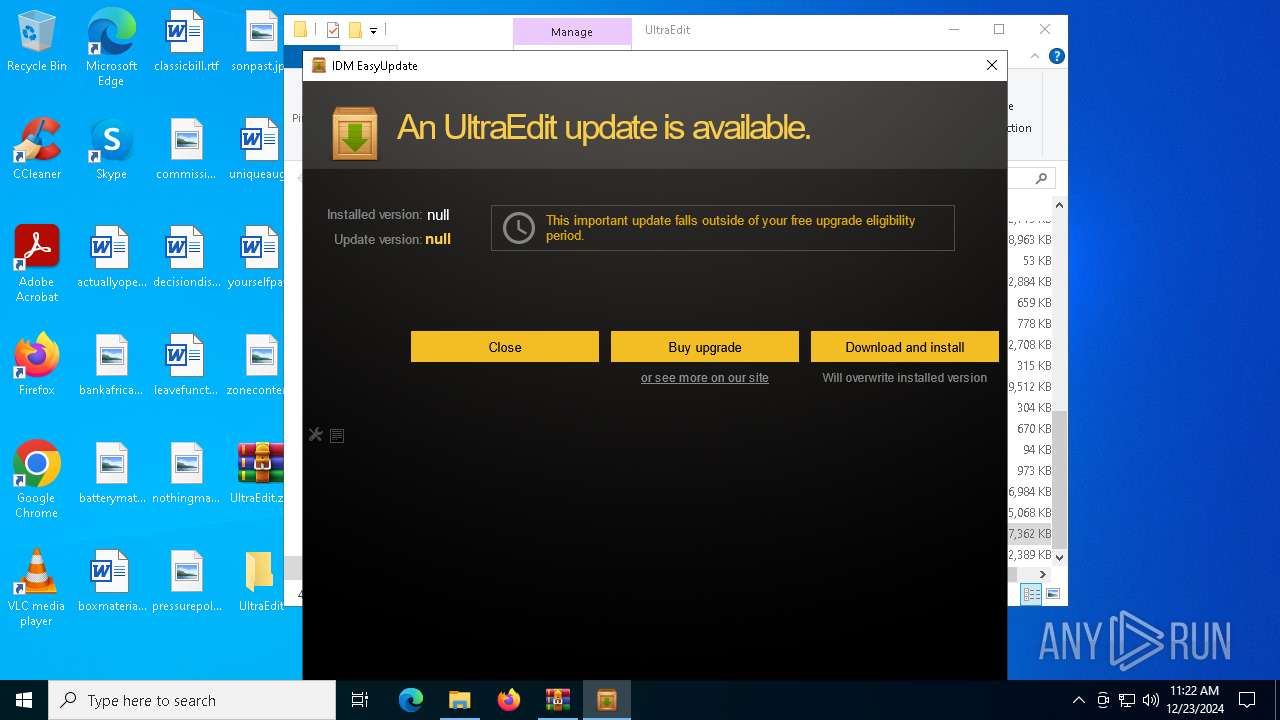Open 'or see more on our site' link
Viewport: 1280px width, 720px height.
[704, 378]
